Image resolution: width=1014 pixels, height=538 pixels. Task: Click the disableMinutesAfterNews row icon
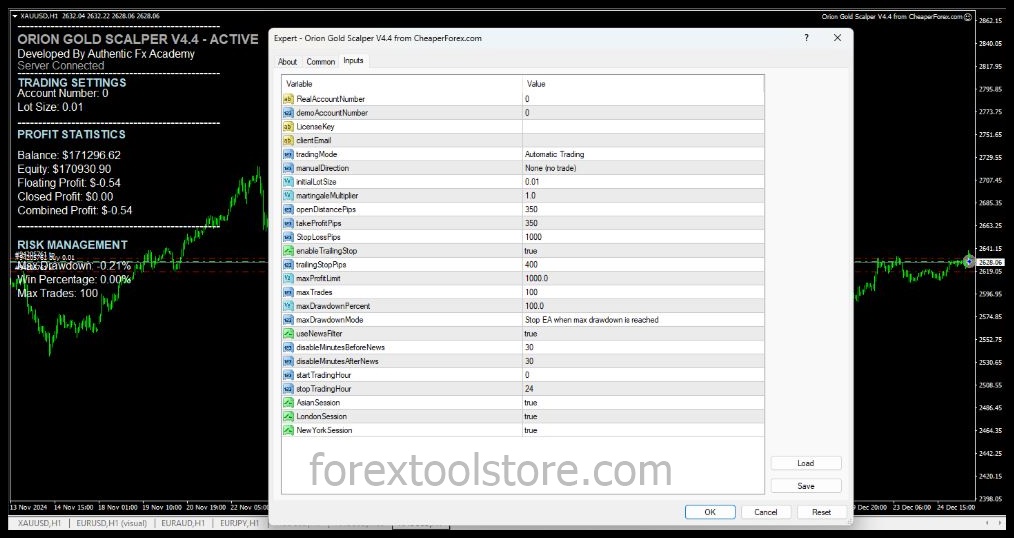[288, 361]
